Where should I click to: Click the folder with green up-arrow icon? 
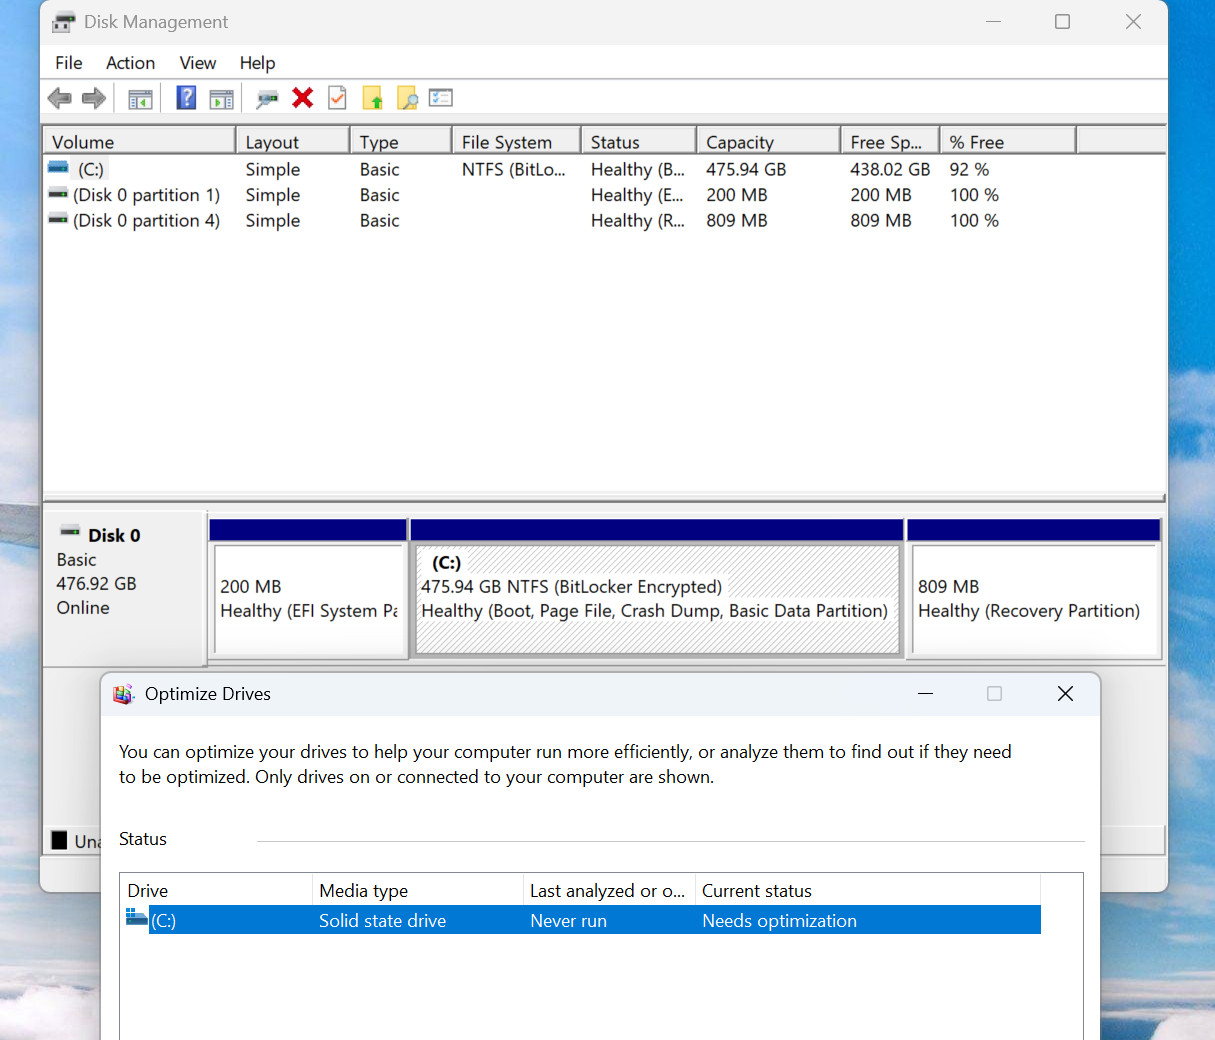tap(372, 98)
